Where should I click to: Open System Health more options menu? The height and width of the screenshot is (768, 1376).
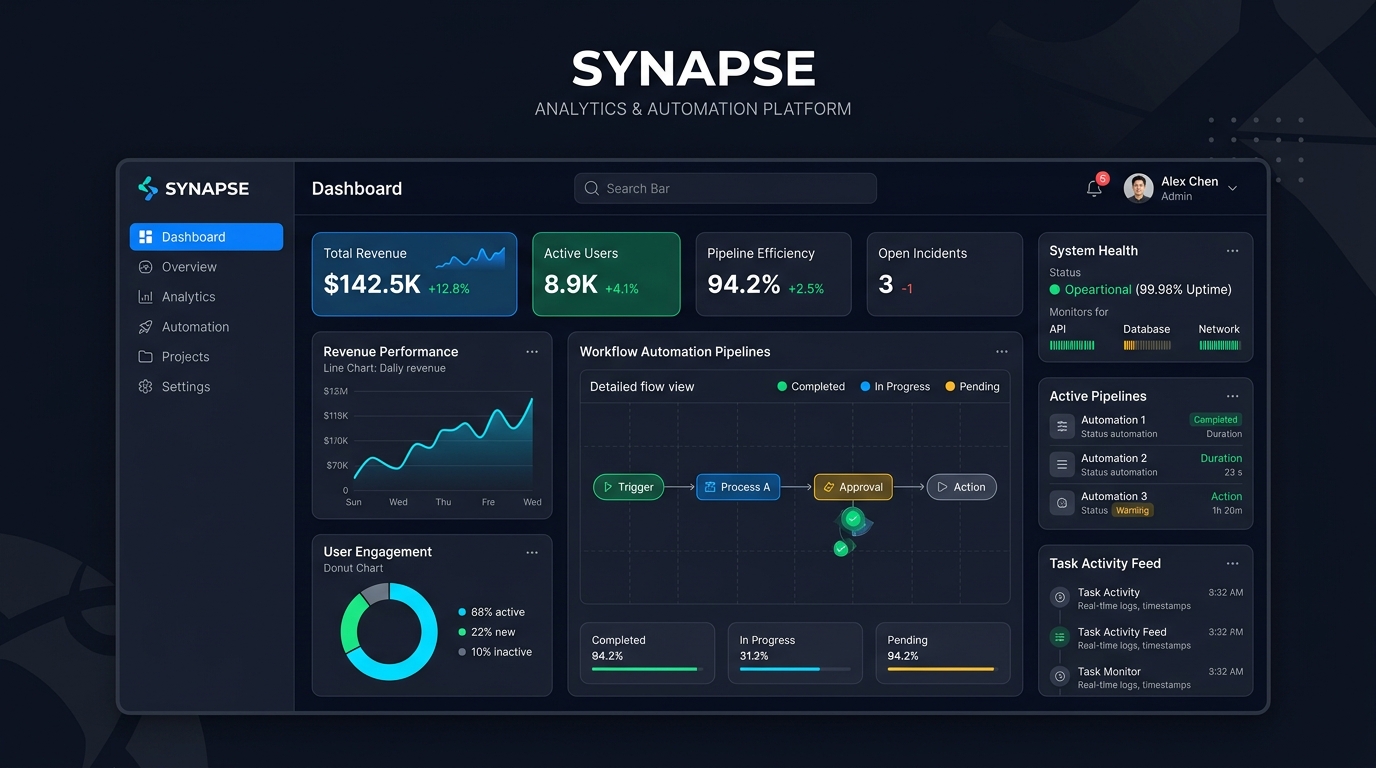click(x=1232, y=251)
